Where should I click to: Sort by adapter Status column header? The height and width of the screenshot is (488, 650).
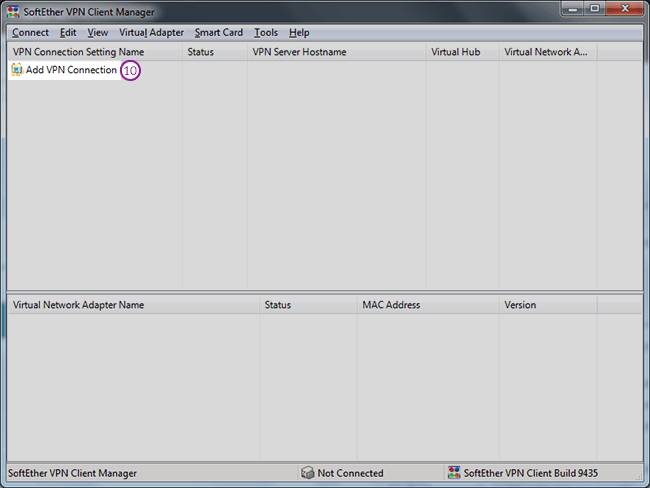308,305
